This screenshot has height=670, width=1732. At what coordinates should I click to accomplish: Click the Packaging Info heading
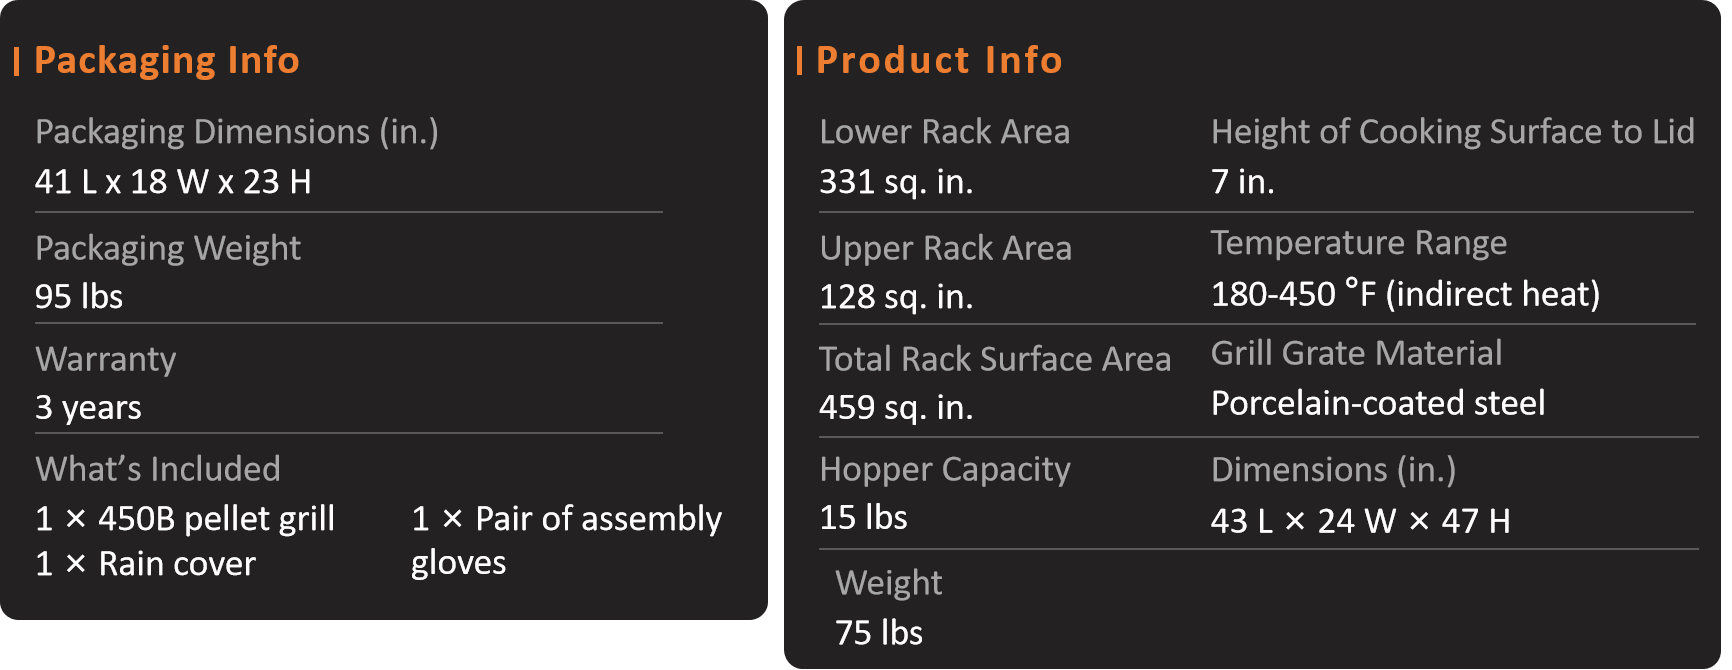click(166, 61)
